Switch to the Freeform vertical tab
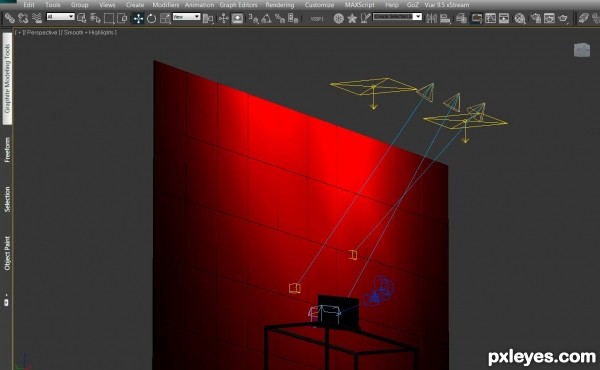This screenshot has height=370, width=600. point(7,150)
